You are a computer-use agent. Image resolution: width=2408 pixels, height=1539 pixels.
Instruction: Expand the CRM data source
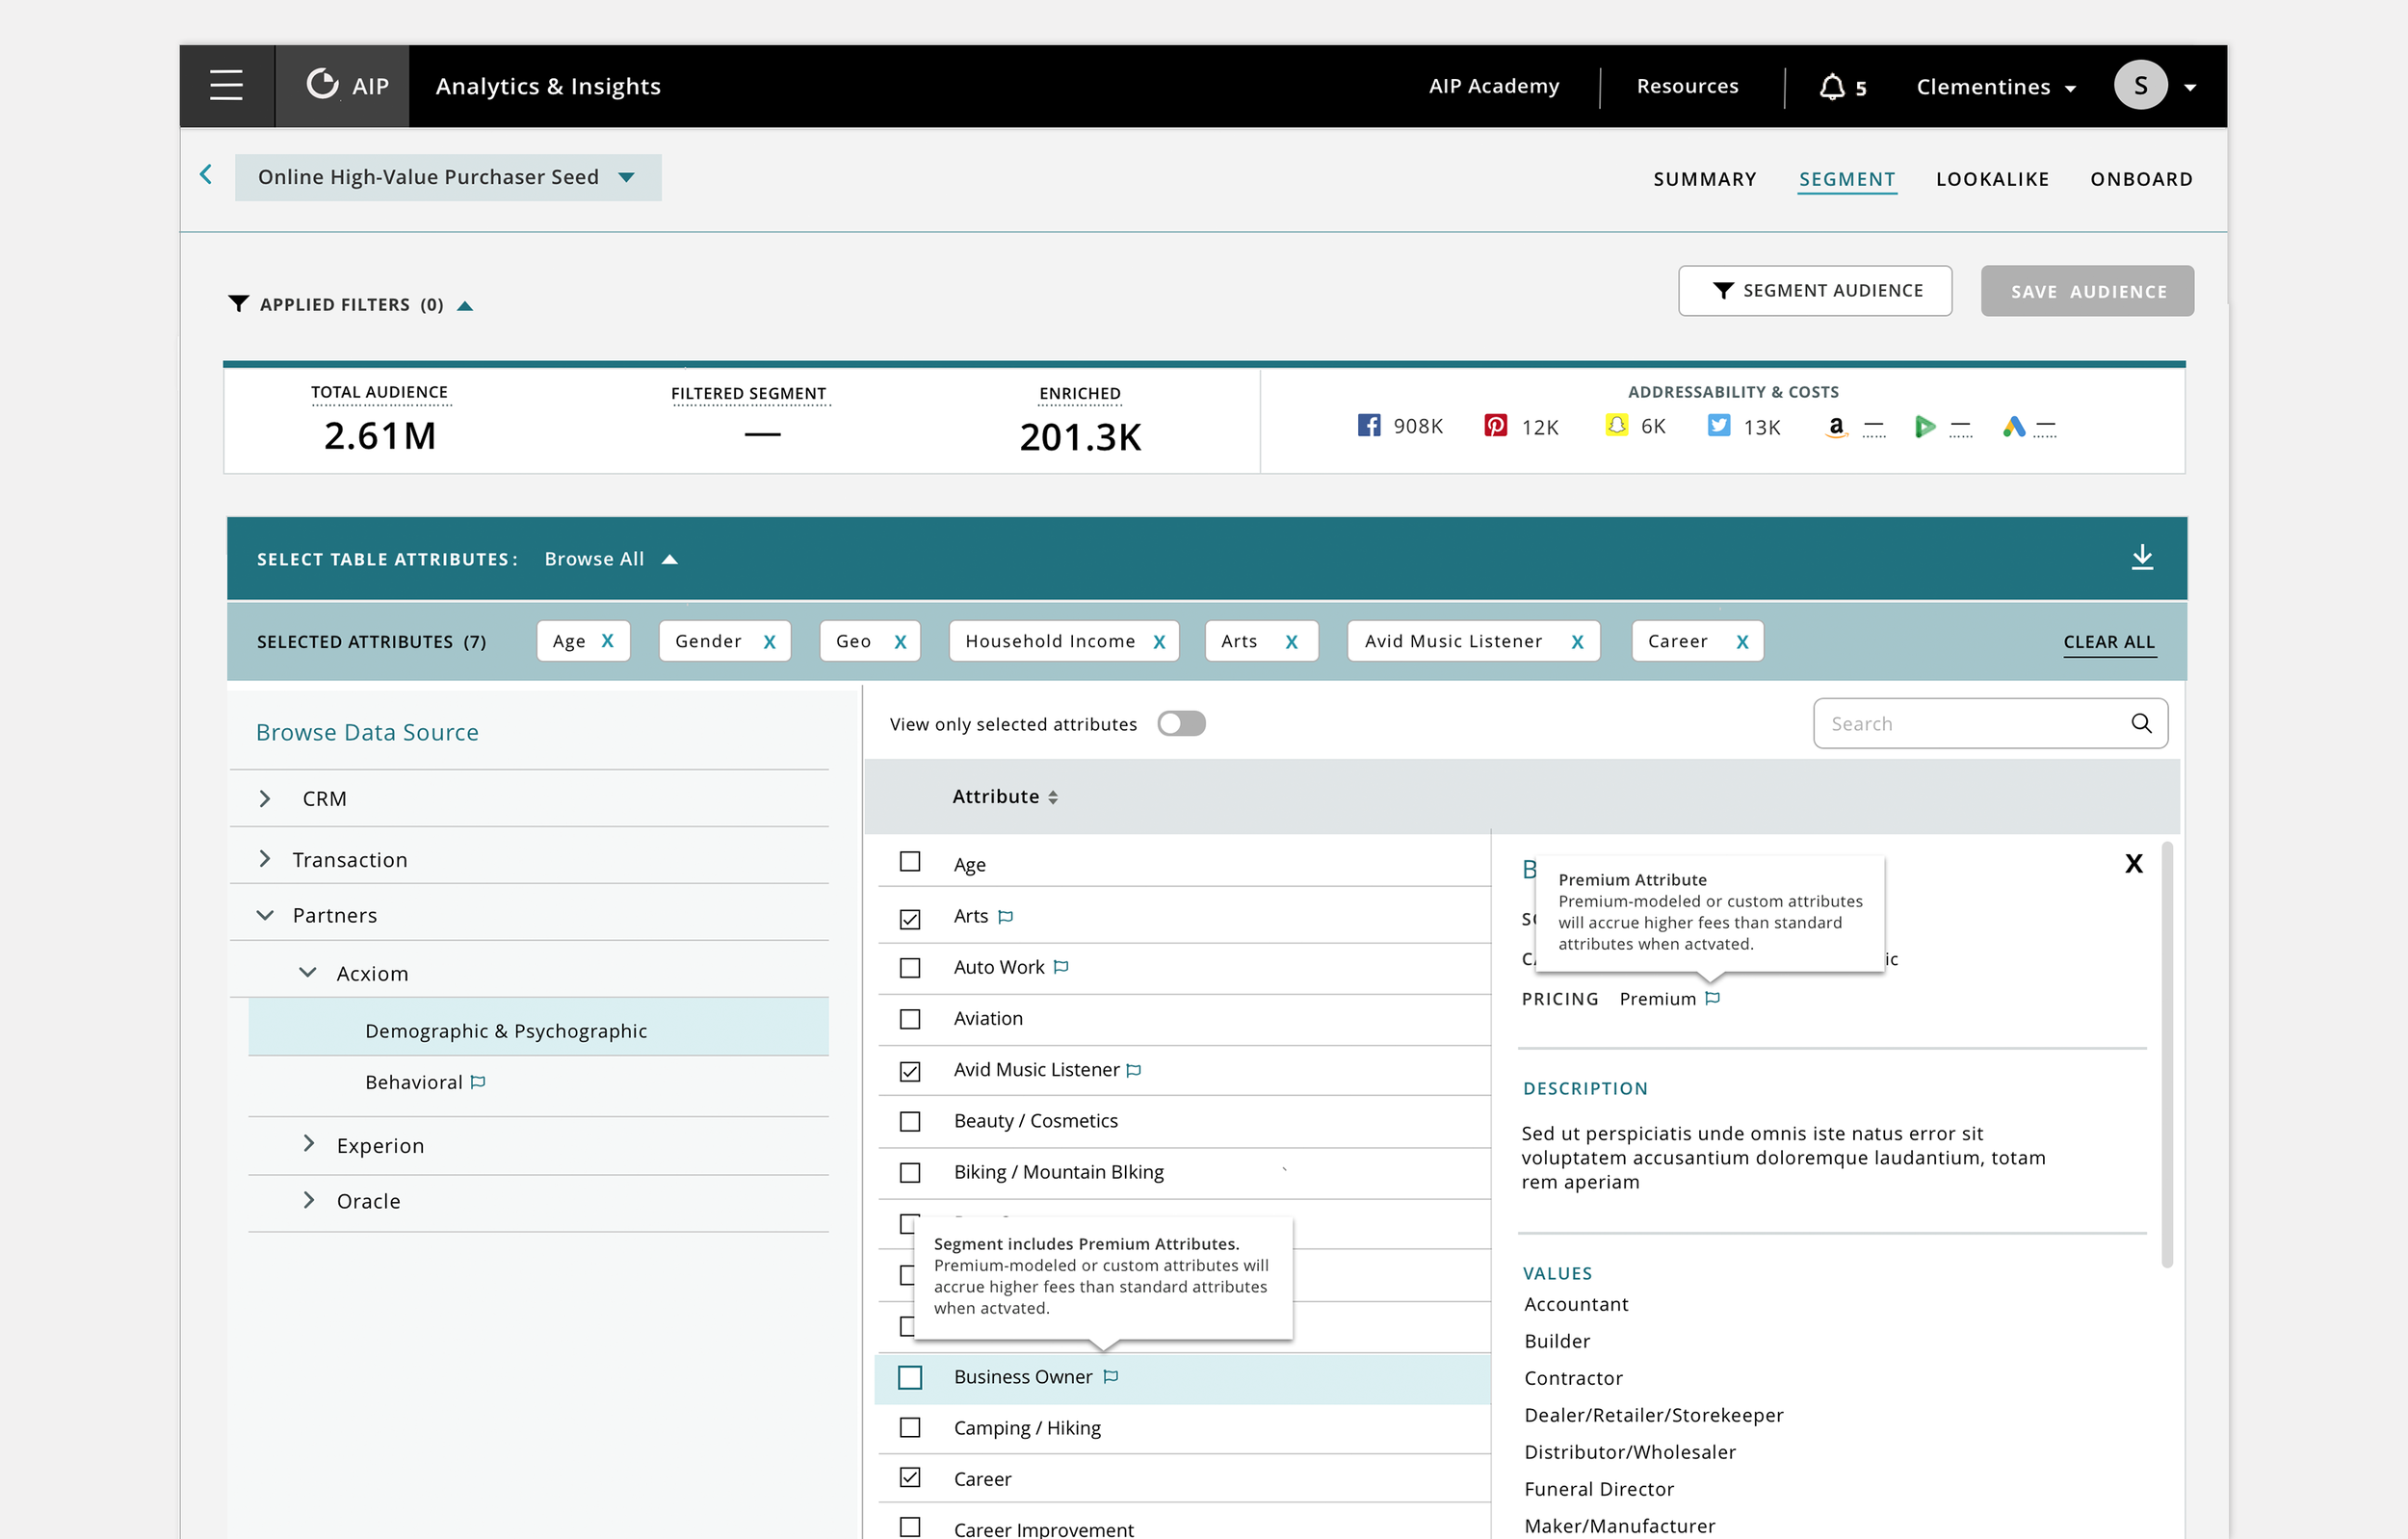(265, 798)
